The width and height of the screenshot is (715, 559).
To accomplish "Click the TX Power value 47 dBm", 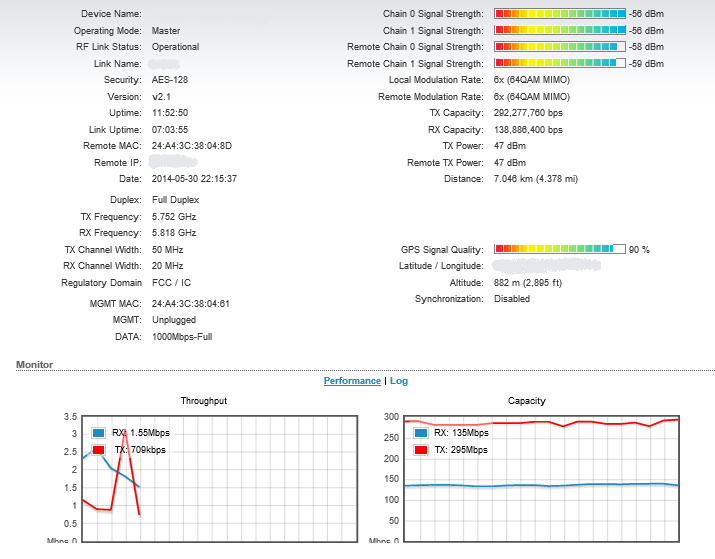I will point(510,146).
